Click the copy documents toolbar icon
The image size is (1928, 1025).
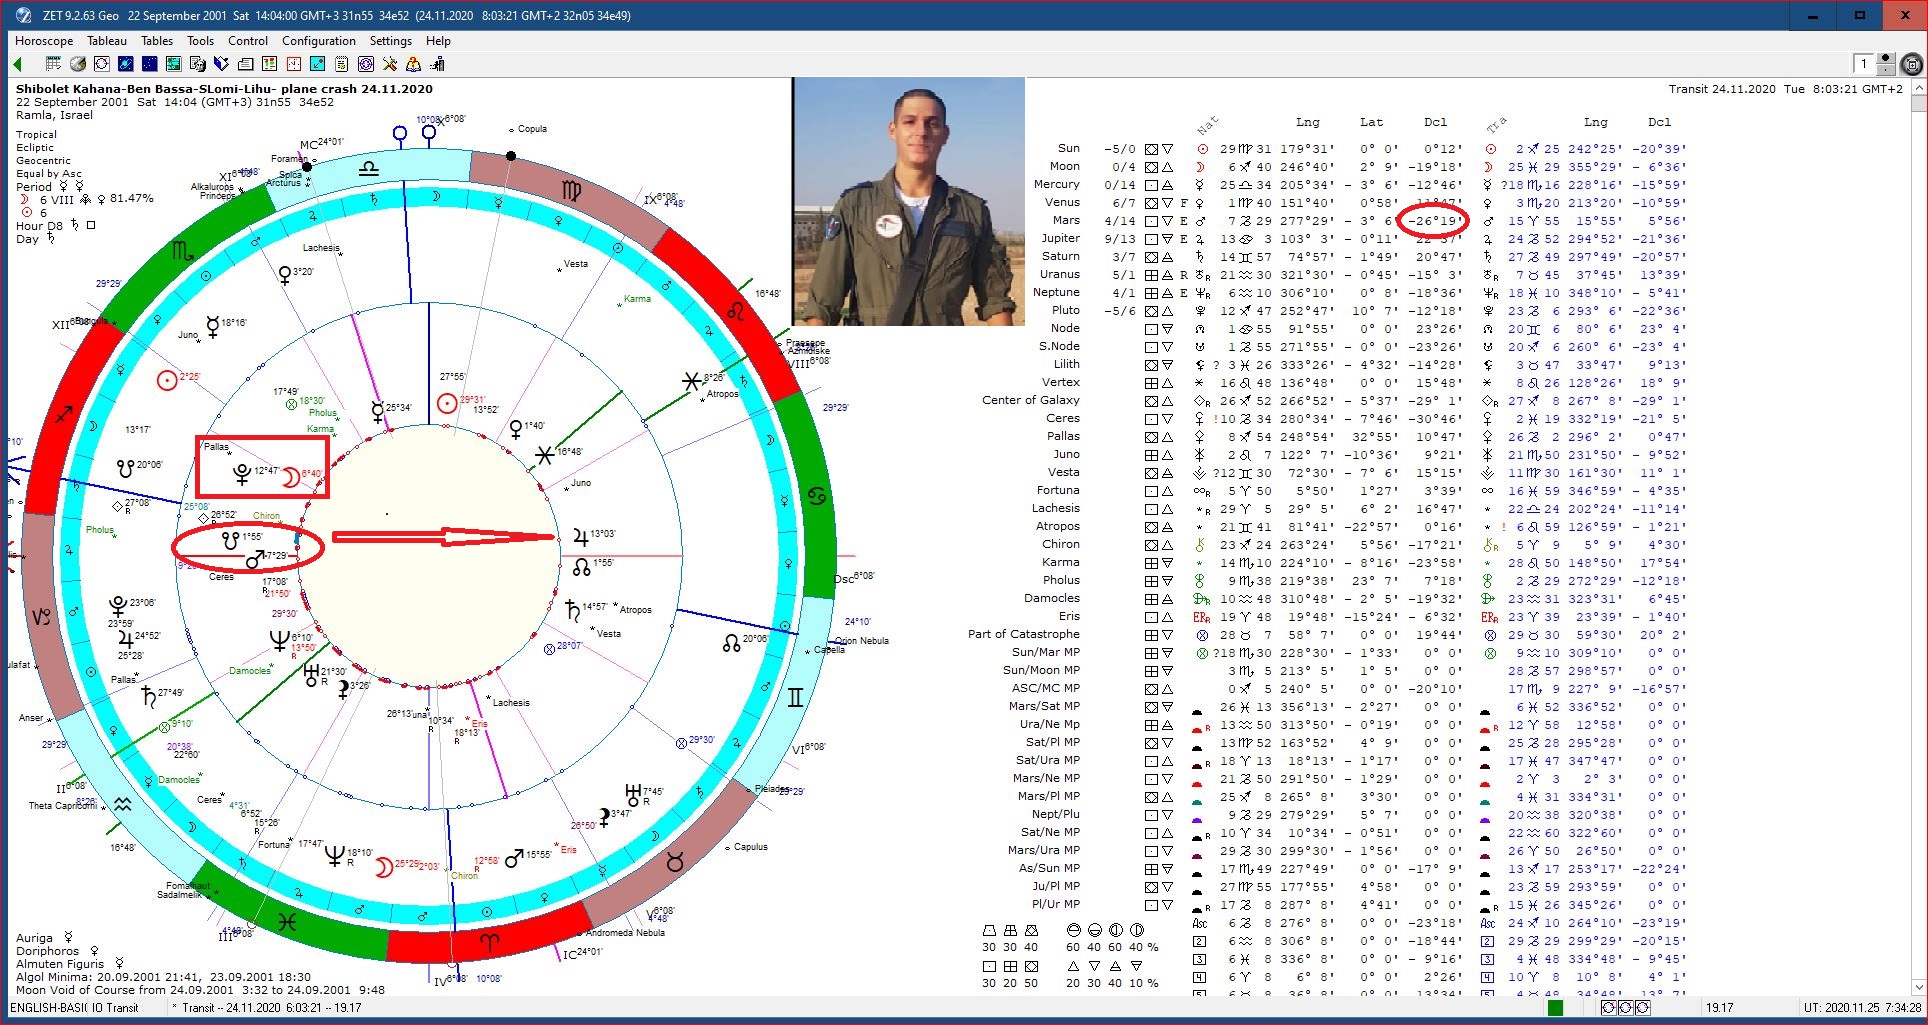click(x=198, y=64)
